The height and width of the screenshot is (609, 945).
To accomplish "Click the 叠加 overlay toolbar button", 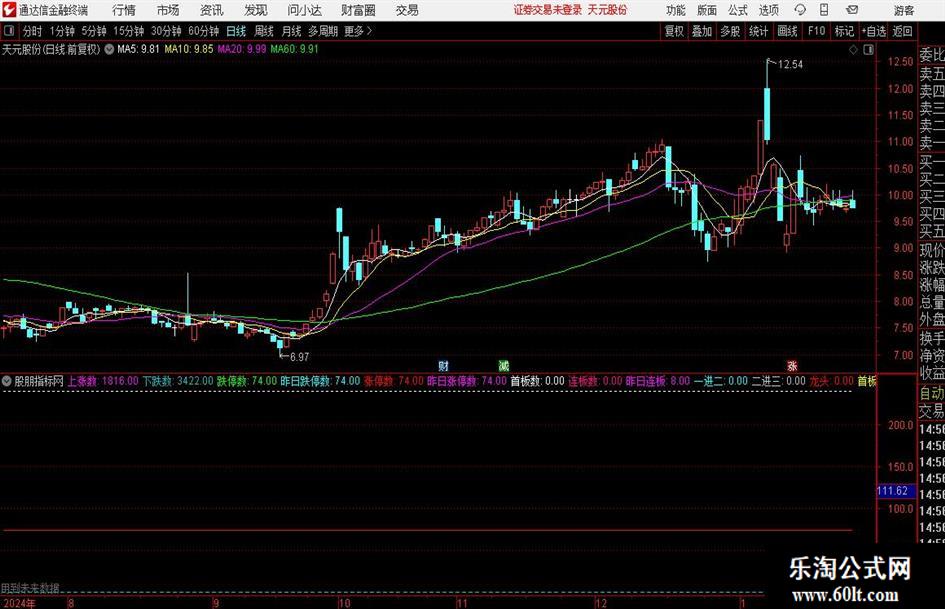I will click(x=702, y=31).
